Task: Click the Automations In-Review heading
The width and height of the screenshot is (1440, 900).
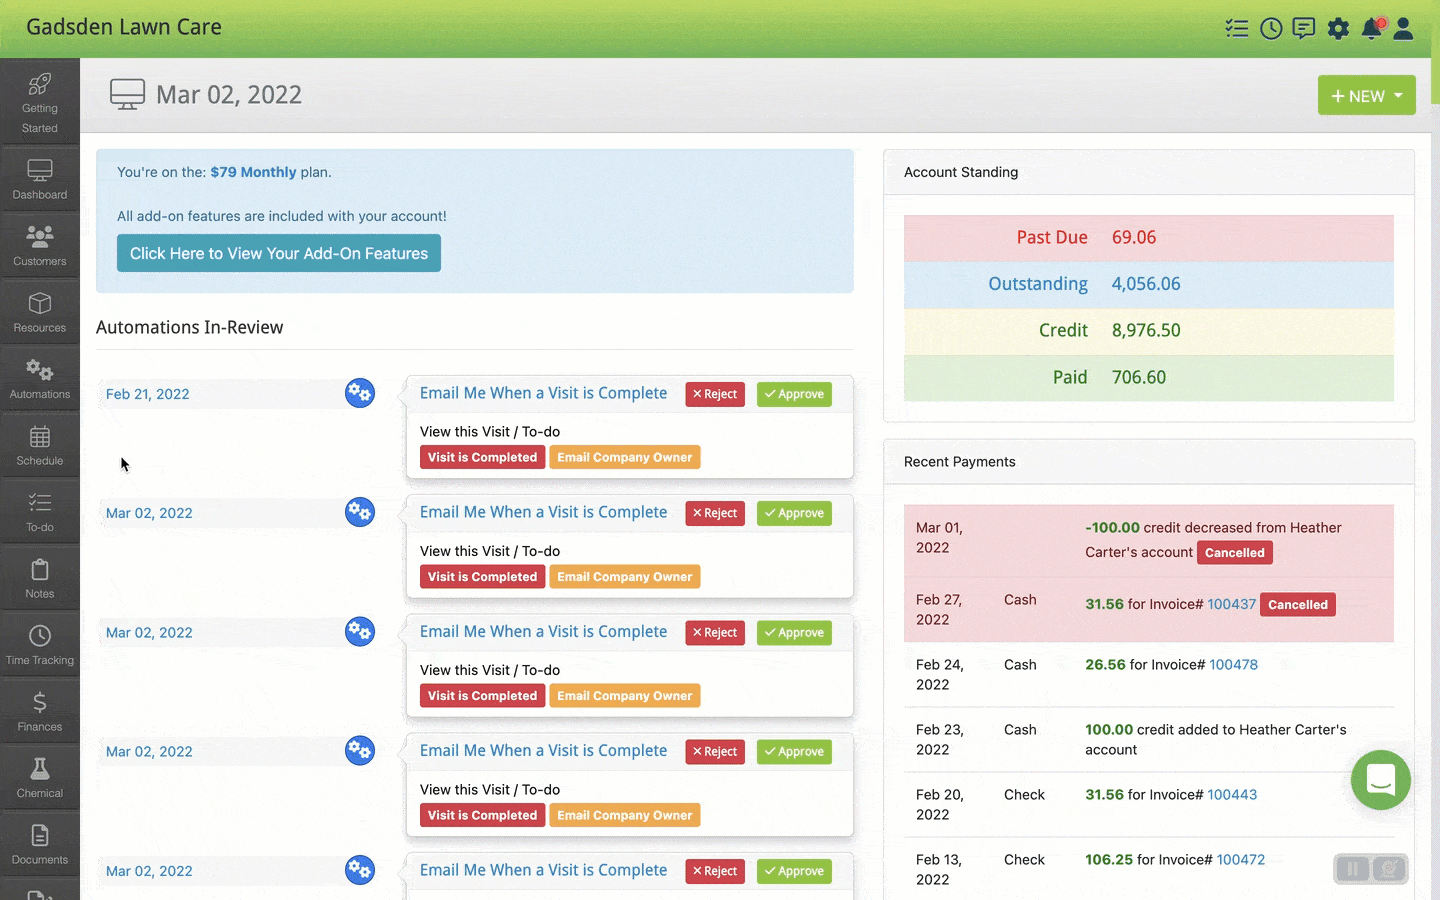Action: [x=190, y=327]
